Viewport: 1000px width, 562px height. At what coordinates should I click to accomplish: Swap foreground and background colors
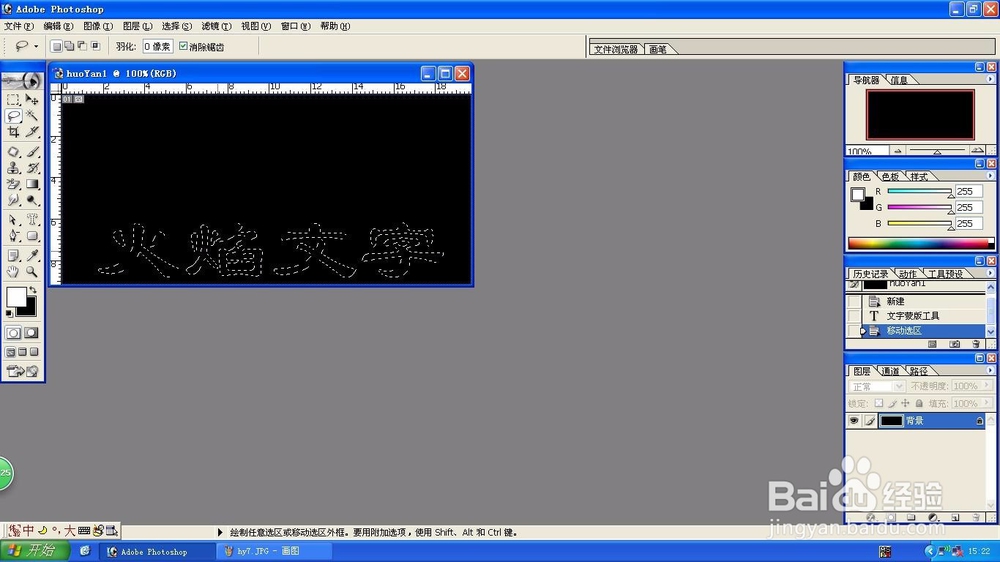33,290
